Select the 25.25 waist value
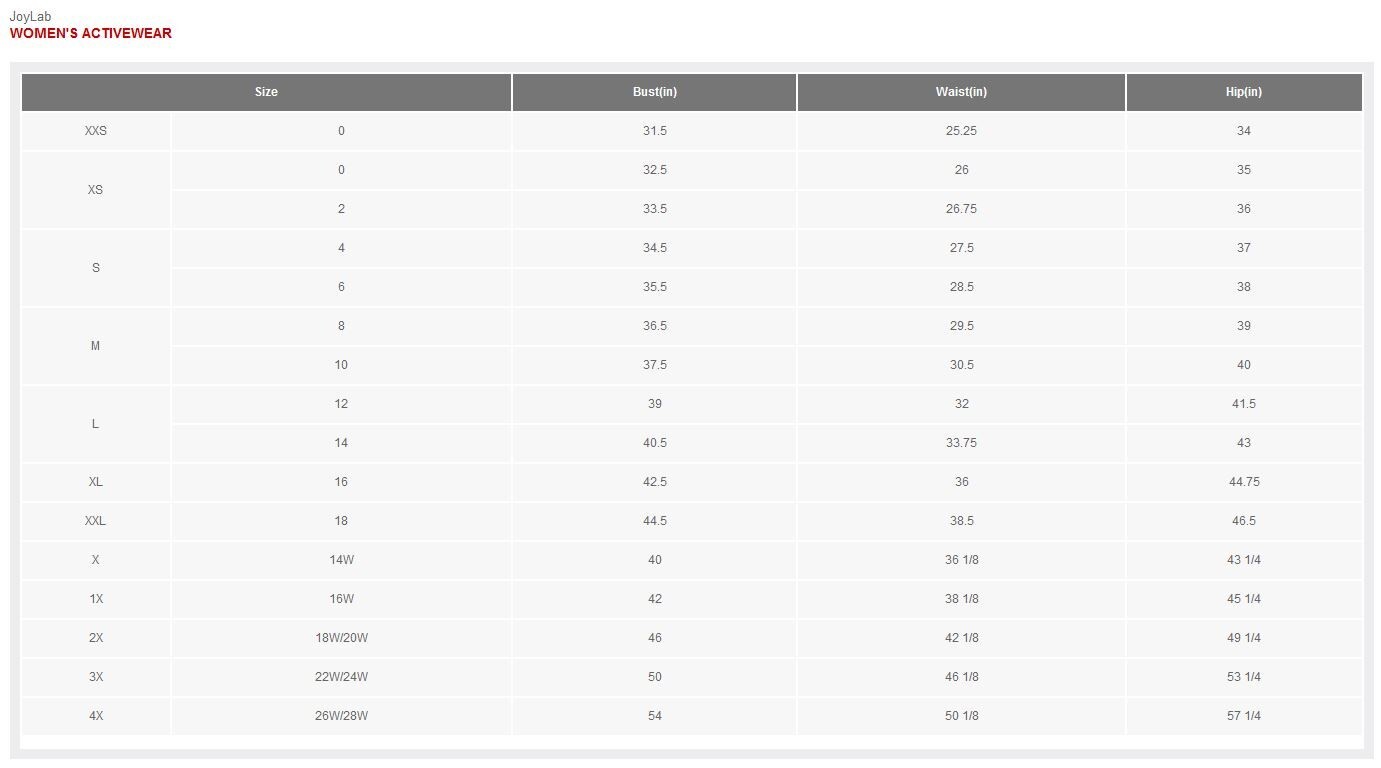The width and height of the screenshot is (1381, 768). click(x=961, y=131)
